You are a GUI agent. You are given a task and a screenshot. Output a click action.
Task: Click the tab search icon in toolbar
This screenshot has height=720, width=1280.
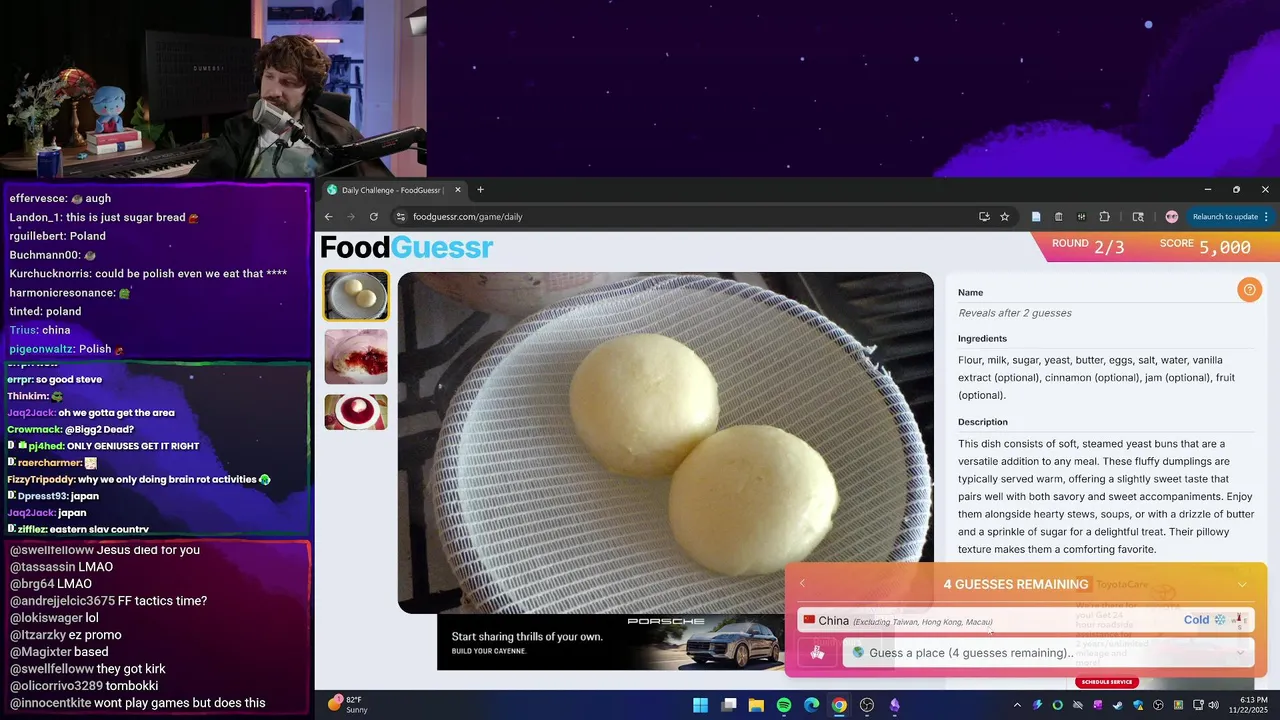1138,216
